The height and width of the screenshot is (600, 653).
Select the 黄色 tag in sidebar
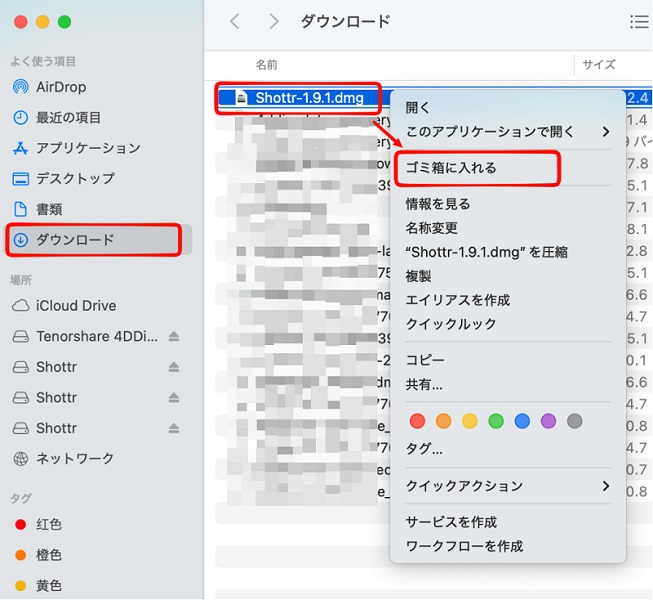click(49, 585)
